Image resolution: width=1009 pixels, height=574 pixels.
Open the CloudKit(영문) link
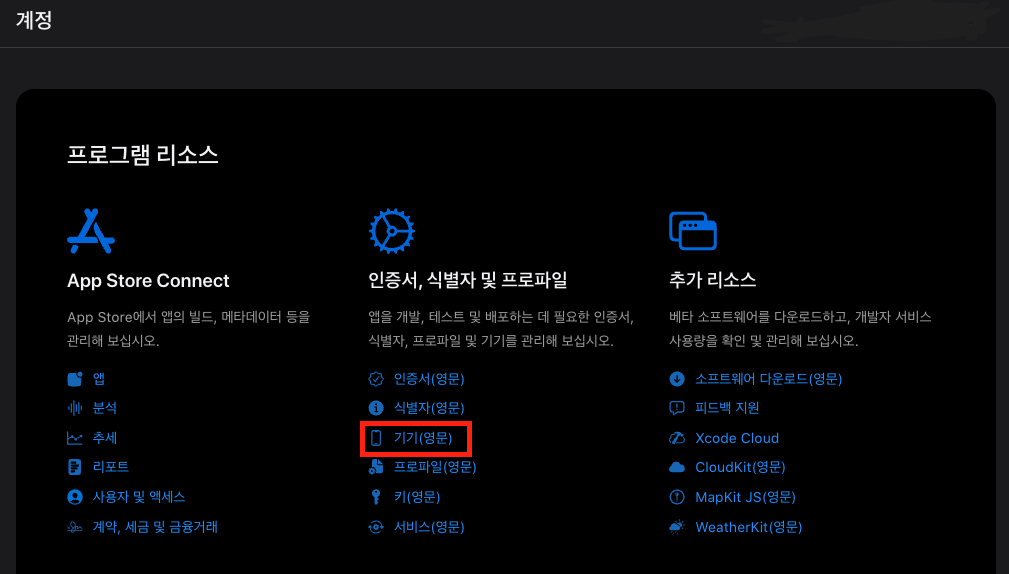(x=740, y=467)
